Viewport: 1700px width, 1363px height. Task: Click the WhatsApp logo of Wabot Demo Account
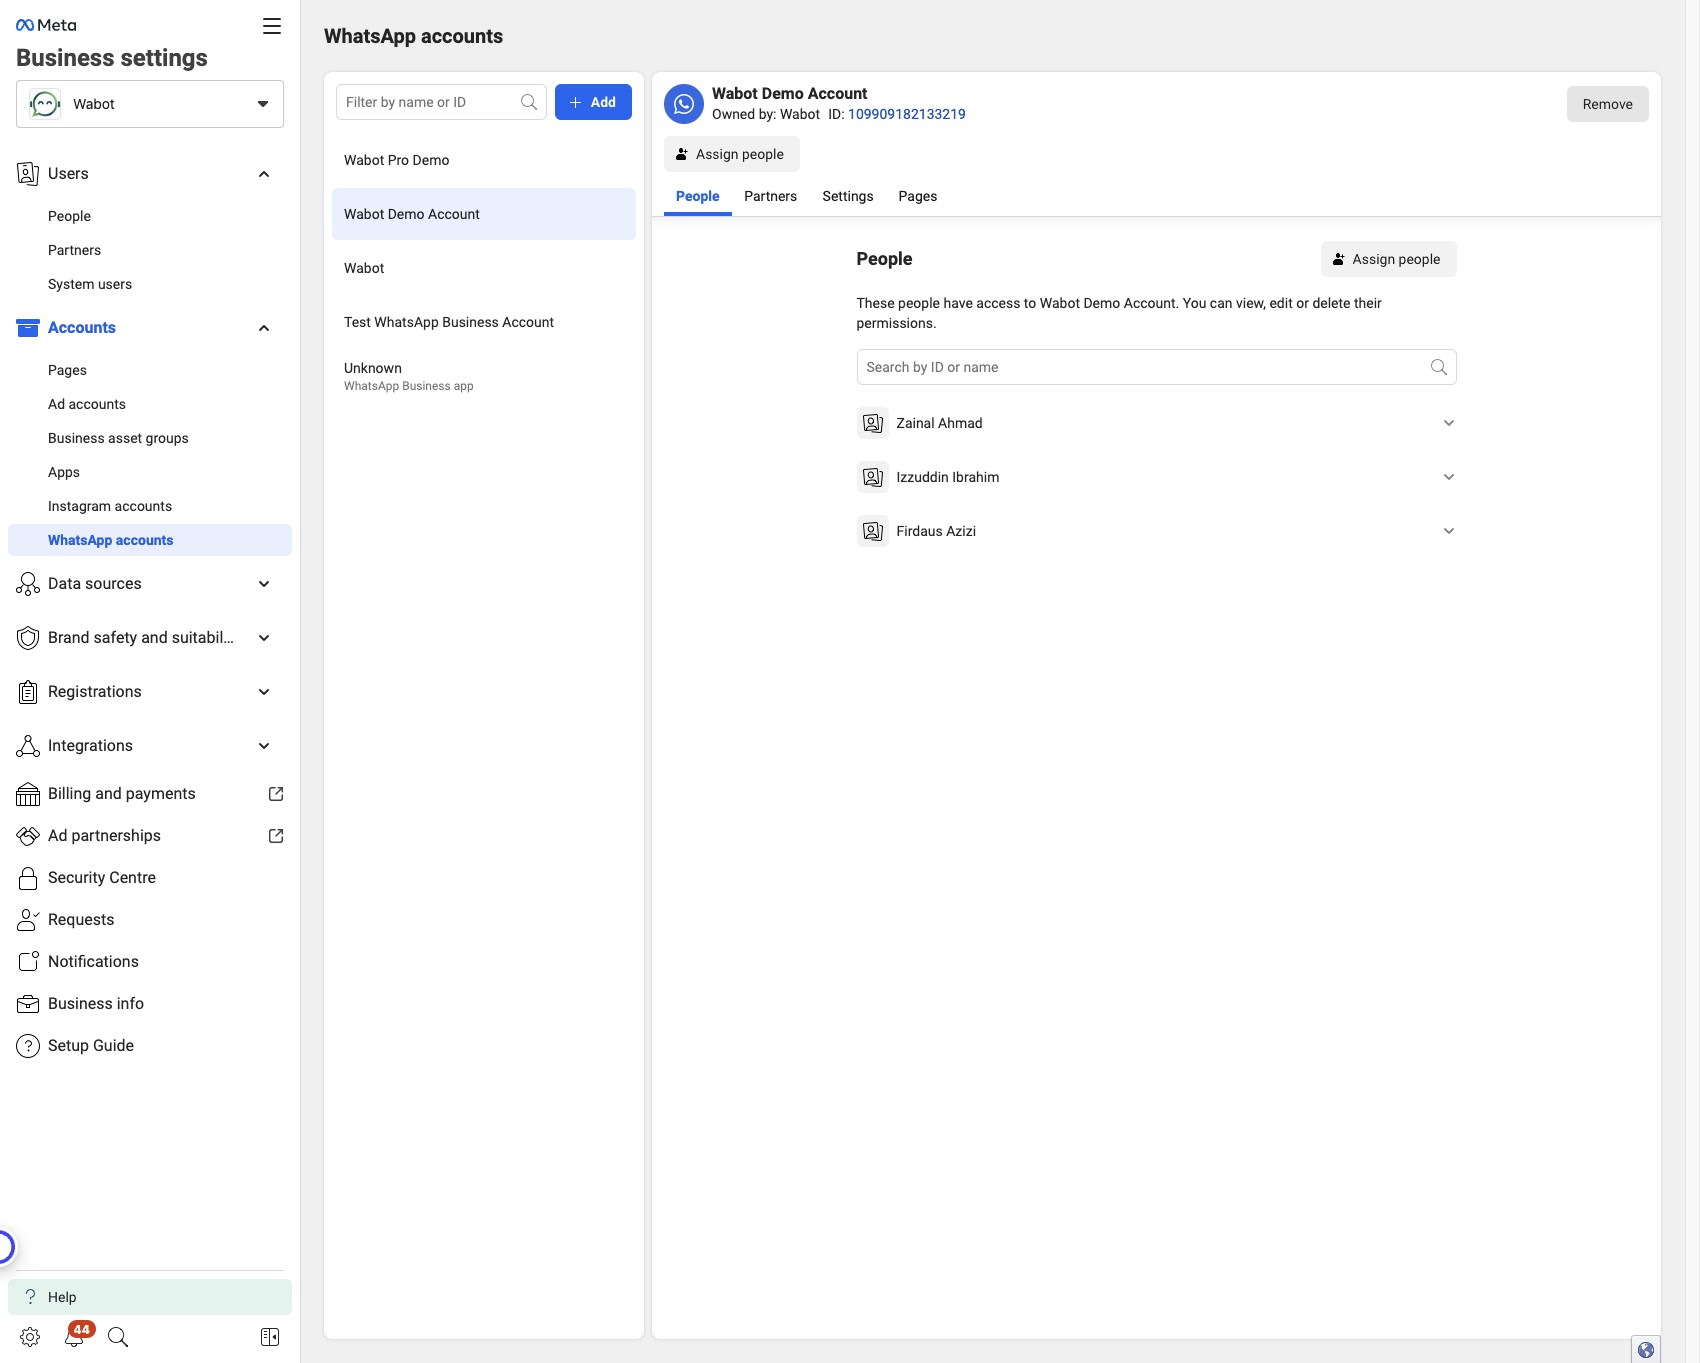click(x=684, y=104)
